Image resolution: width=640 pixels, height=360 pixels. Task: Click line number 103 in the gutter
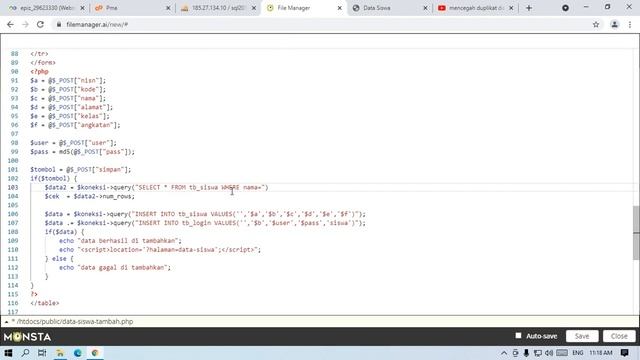coord(13,187)
